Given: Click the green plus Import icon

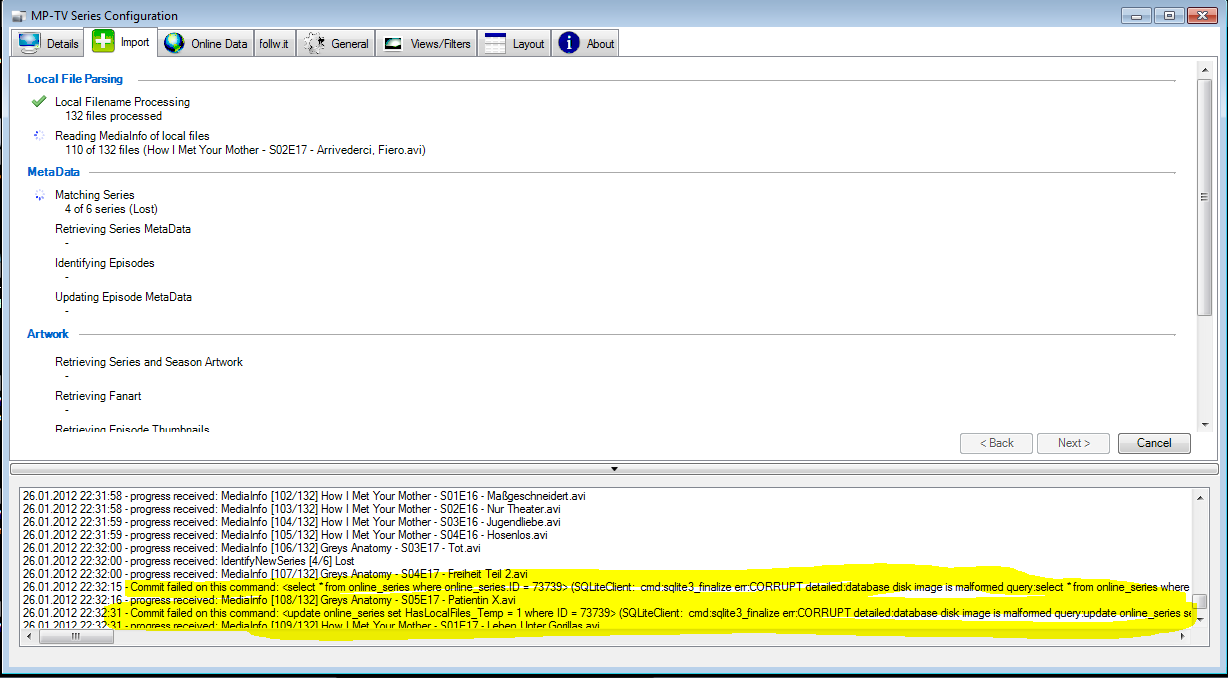Looking at the screenshot, I should 103,42.
